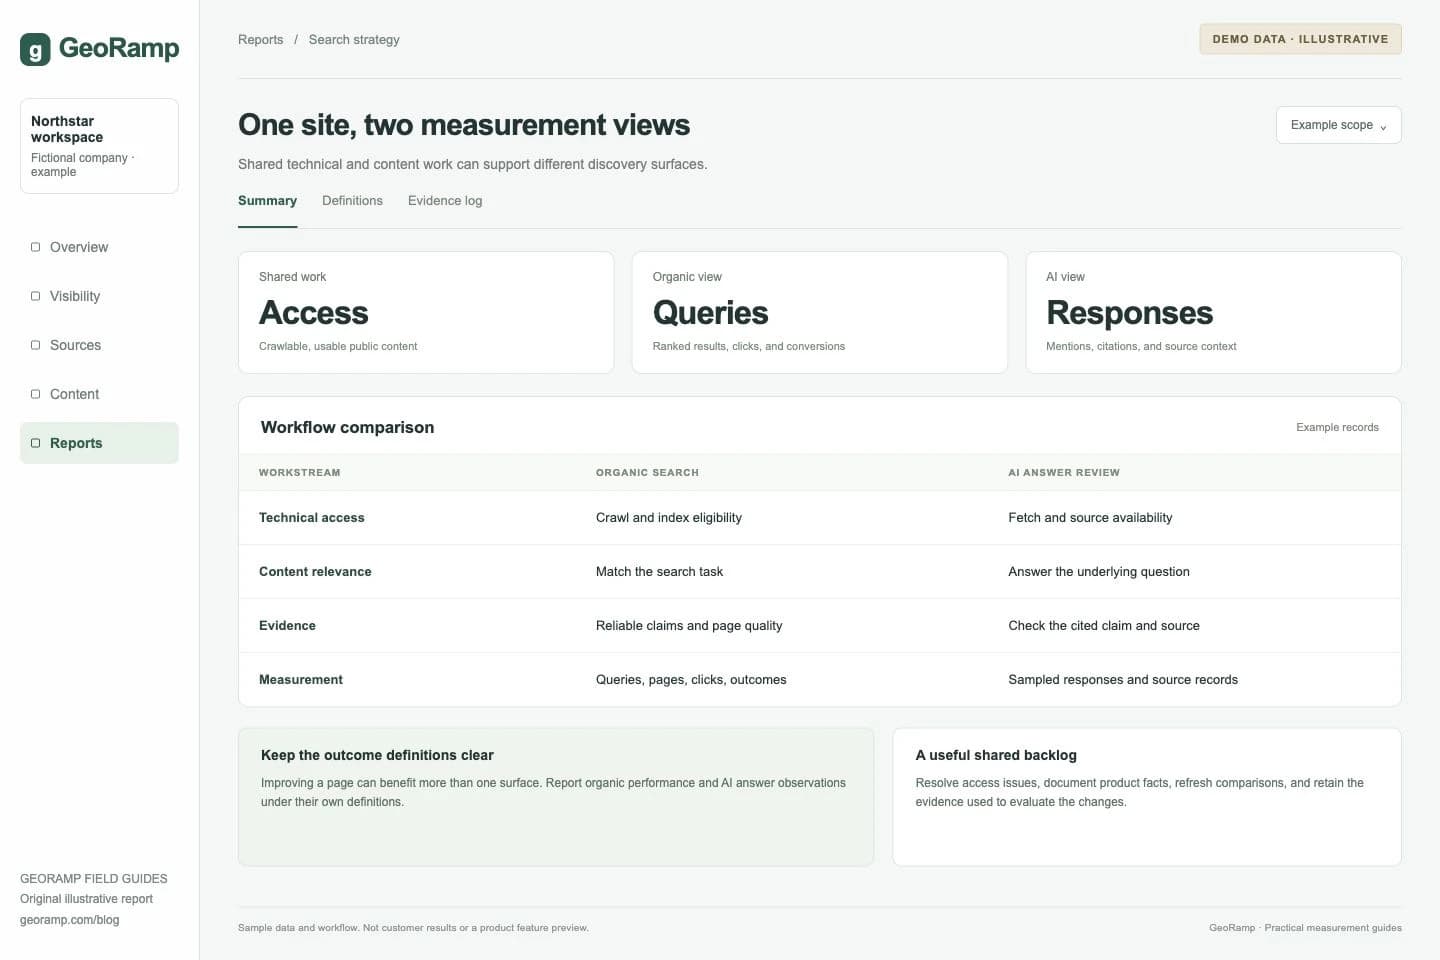Open the Visibility sidebar item
The image size is (1440, 960).
[99, 296]
